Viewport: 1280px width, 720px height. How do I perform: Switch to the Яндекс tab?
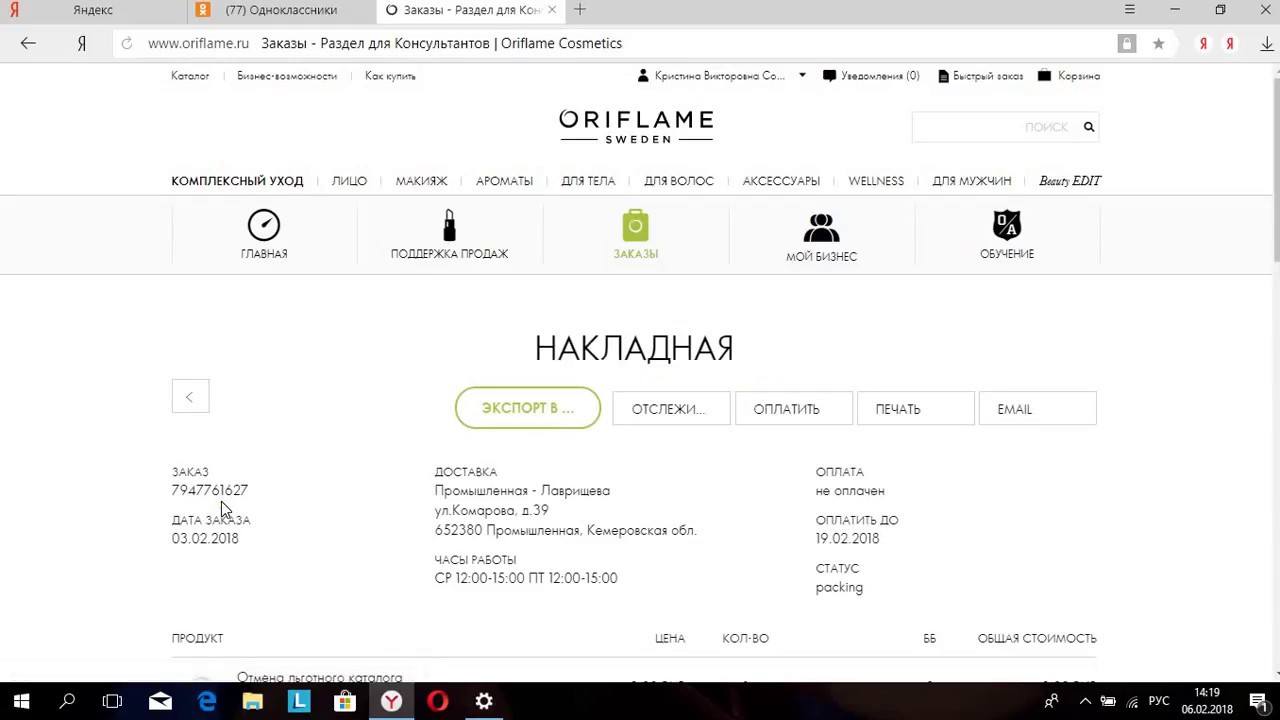click(92, 10)
